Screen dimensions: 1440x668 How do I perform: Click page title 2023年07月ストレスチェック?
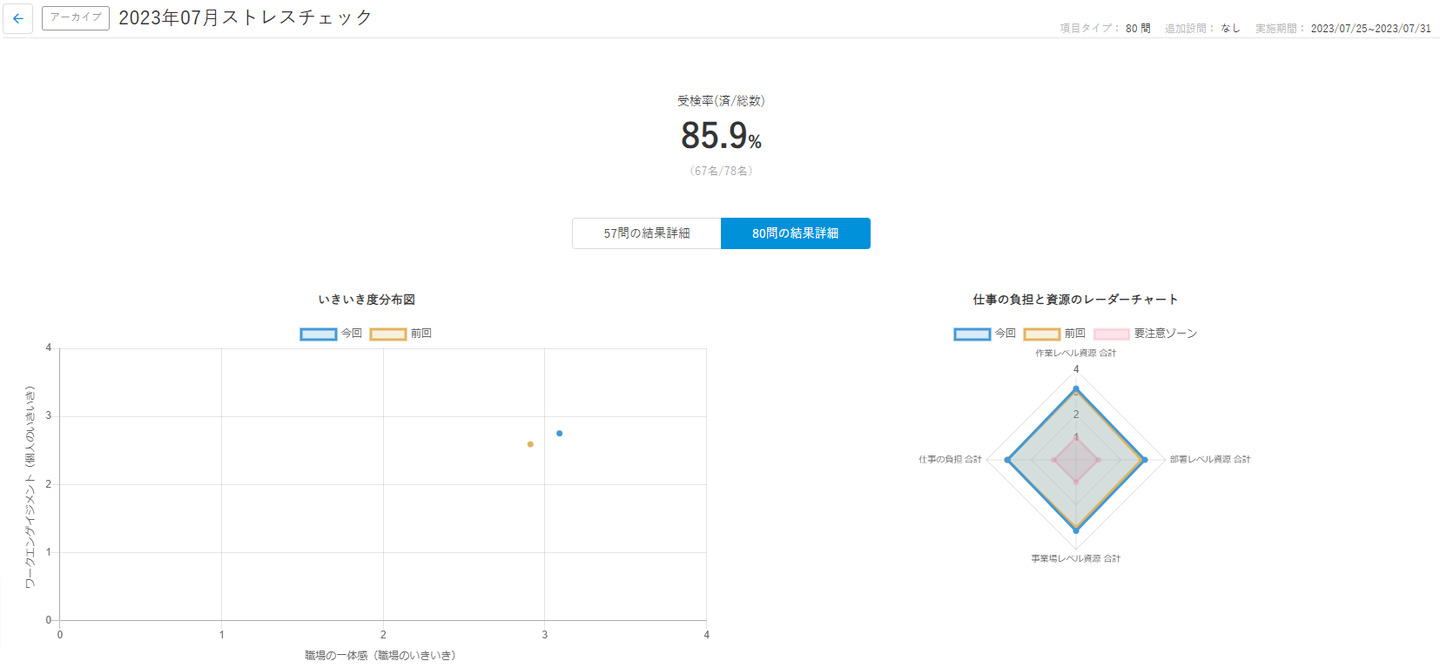coord(246,18)
